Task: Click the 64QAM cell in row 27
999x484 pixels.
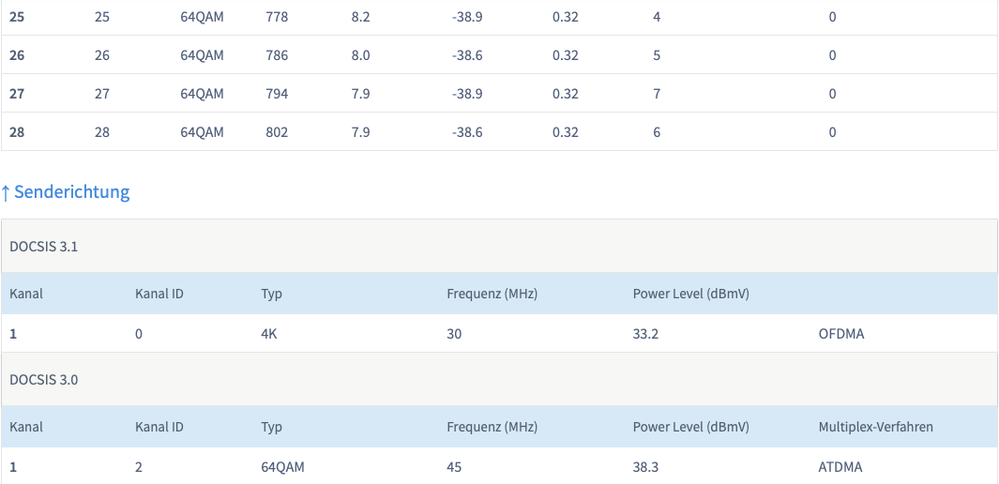Action: click(202, 94)
